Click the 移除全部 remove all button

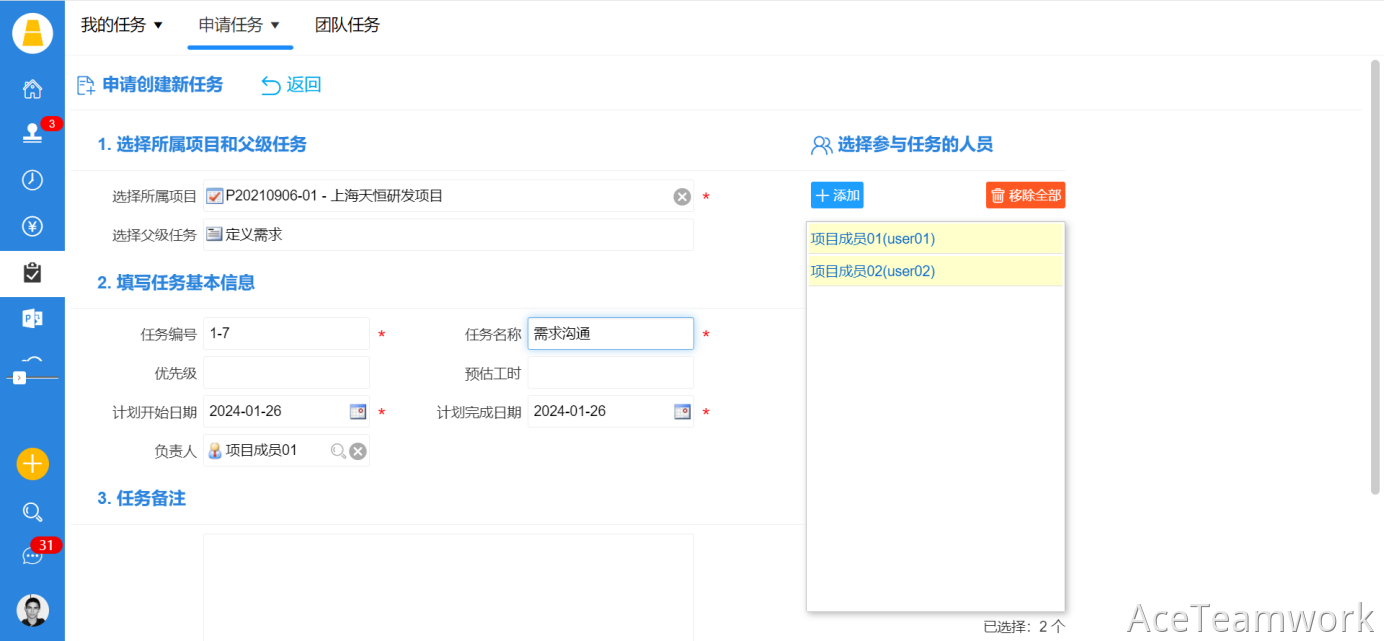point(1025,195)
